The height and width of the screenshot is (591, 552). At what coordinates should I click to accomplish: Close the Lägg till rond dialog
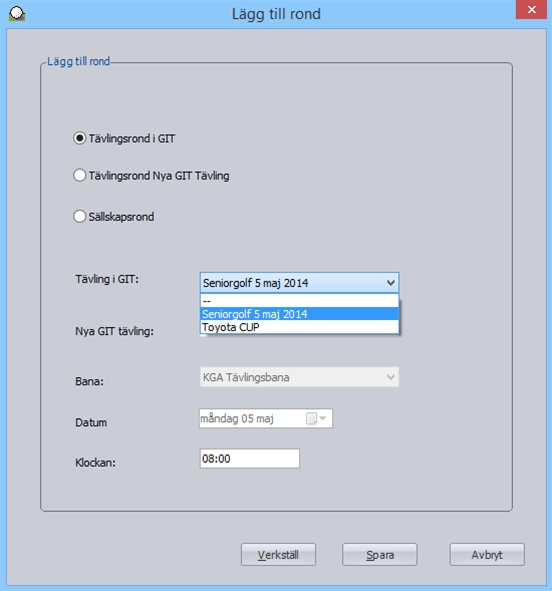click(531, 9)
